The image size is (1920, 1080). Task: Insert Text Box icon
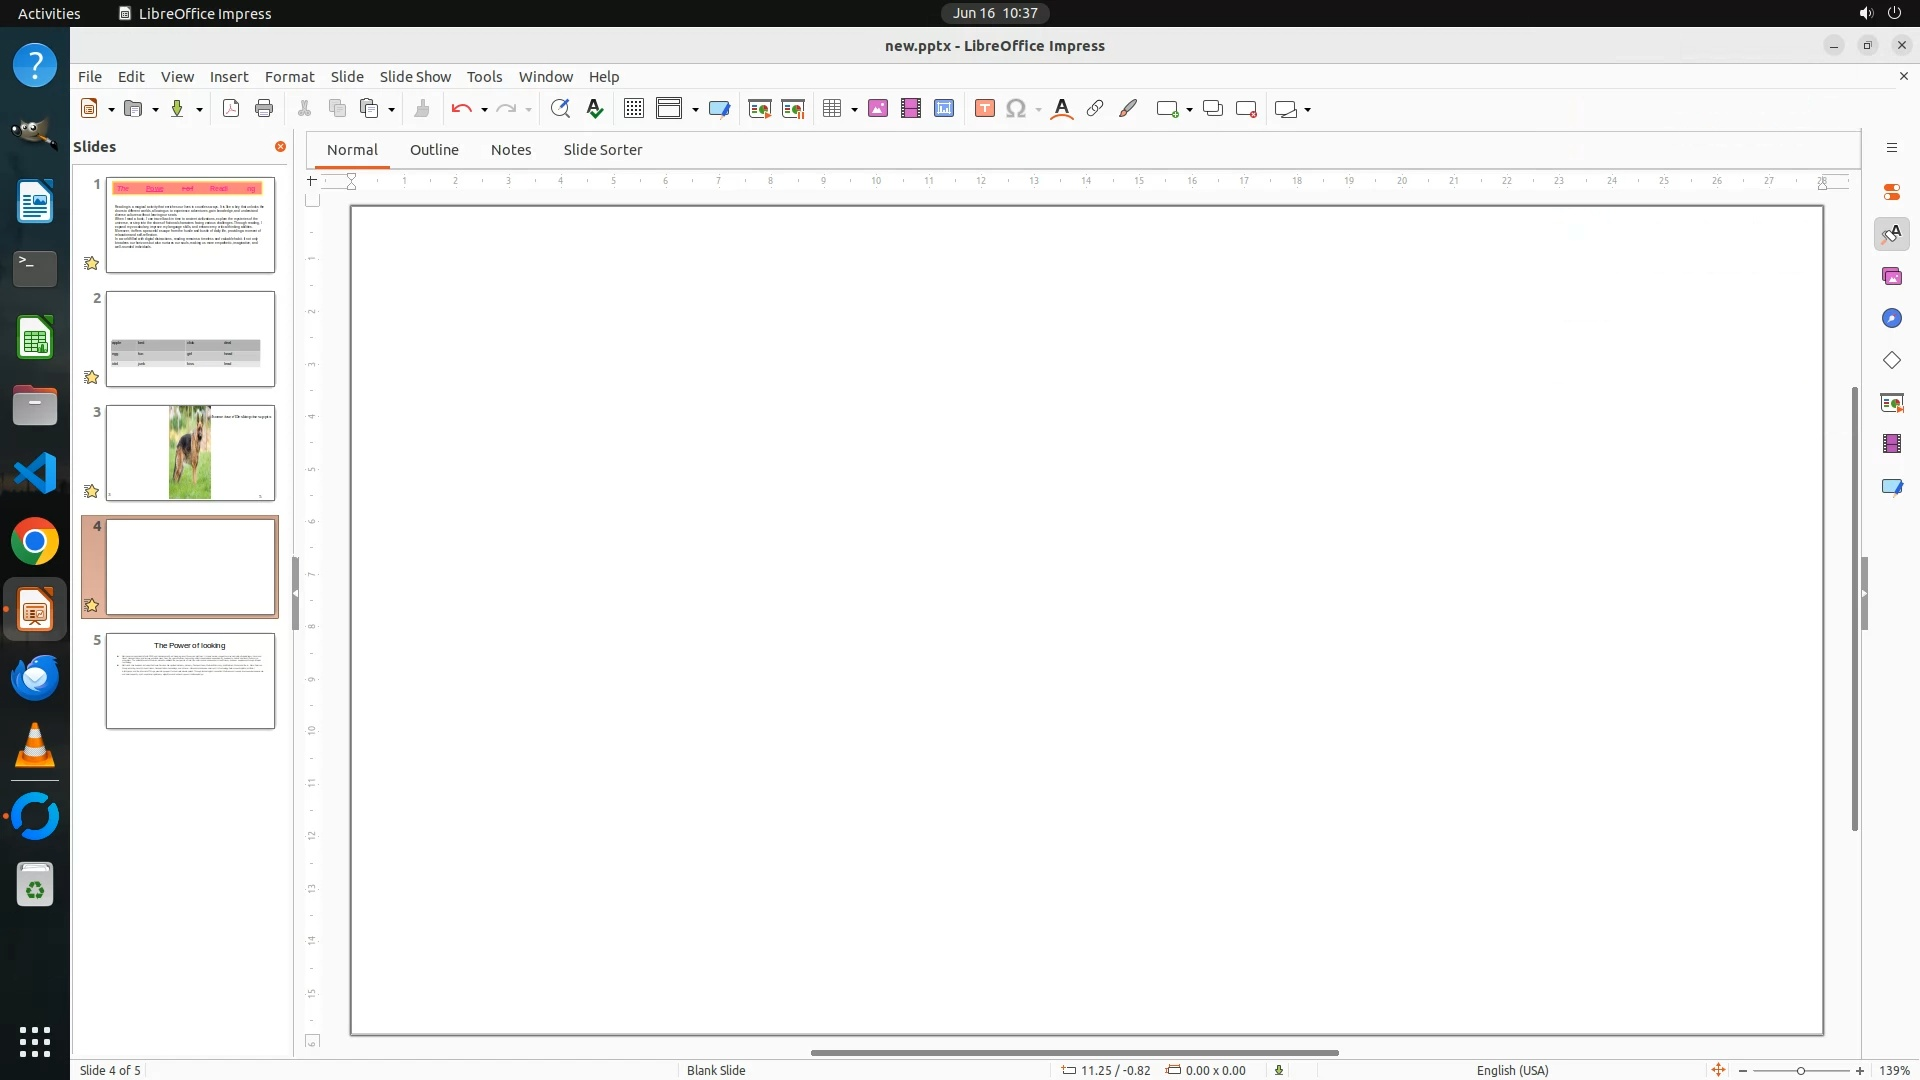(x=984, y=109)
